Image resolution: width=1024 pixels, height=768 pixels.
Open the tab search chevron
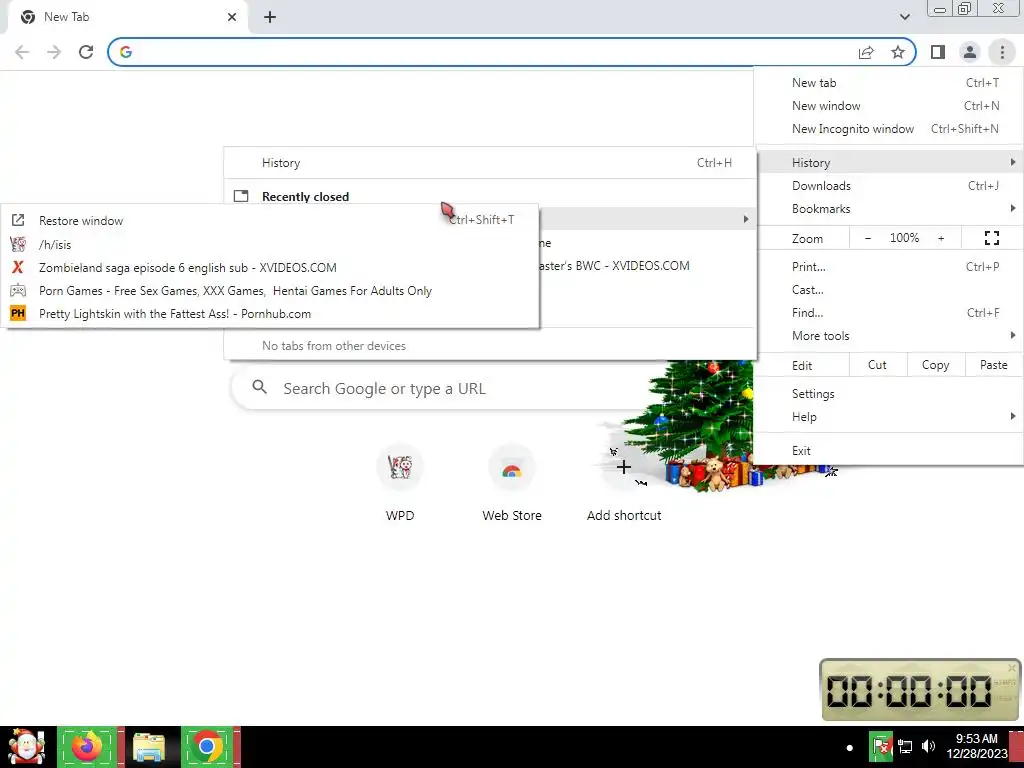coord(904,17)
